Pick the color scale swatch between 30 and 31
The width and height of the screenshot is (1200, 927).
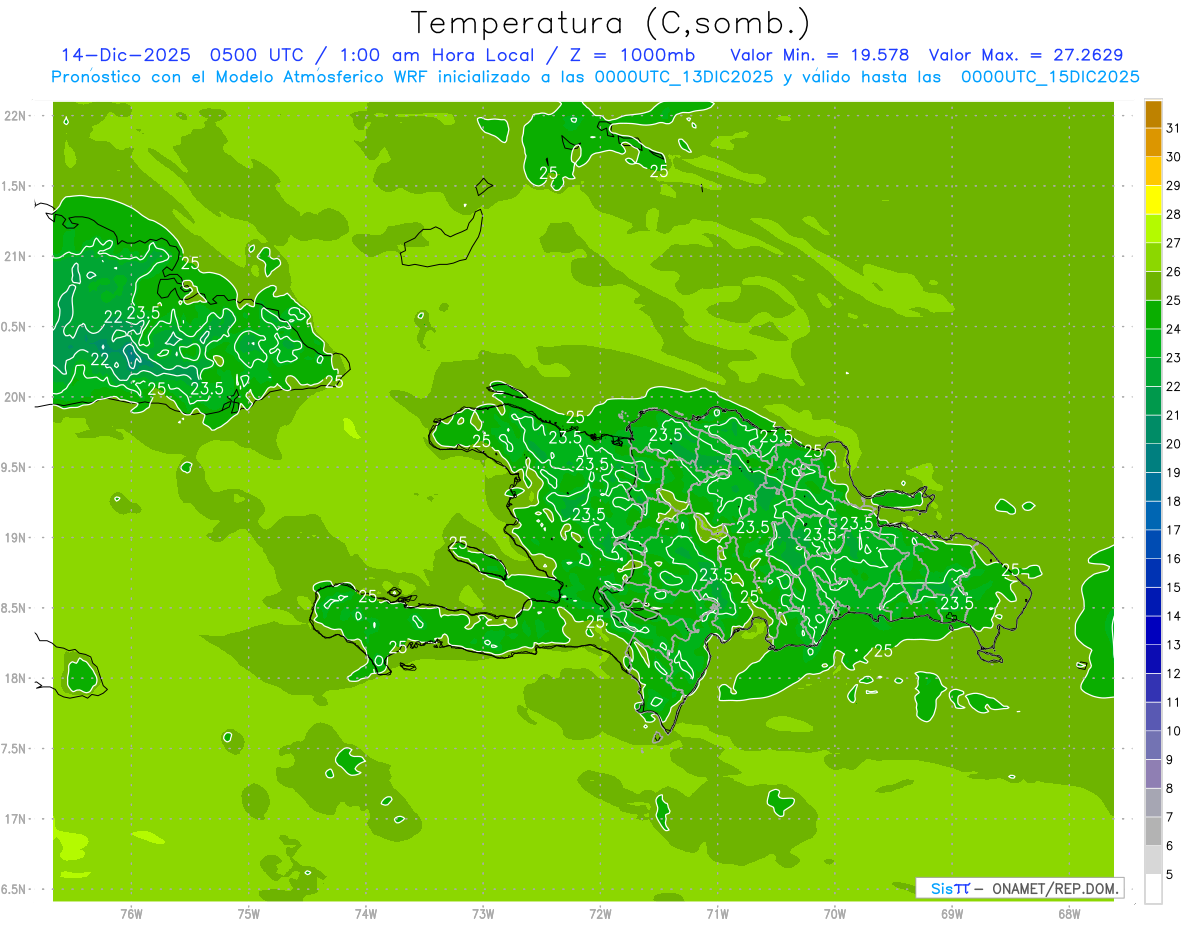point(1154,143)
